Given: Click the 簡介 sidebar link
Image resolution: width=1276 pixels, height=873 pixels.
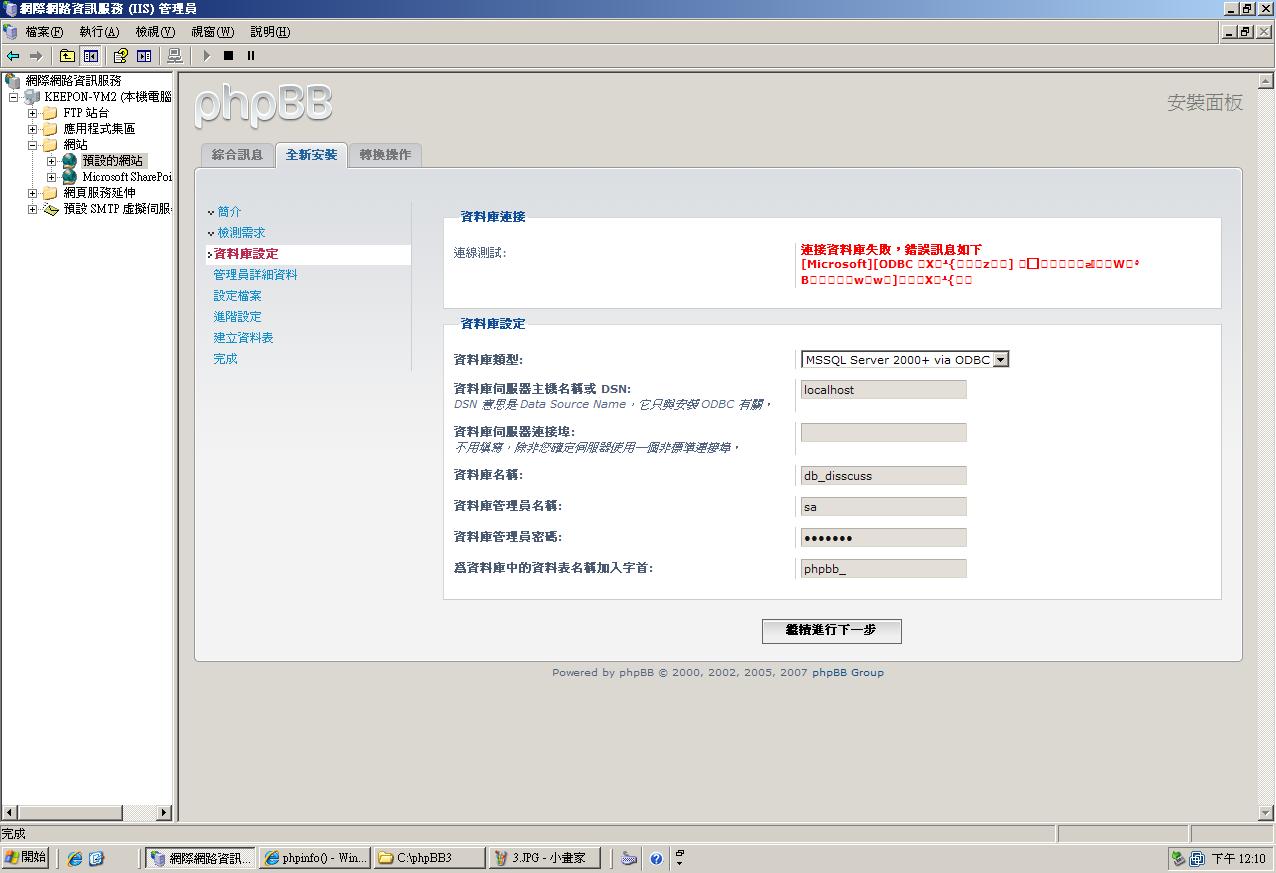Looking at the screenshot, I should tap(229, 212).
